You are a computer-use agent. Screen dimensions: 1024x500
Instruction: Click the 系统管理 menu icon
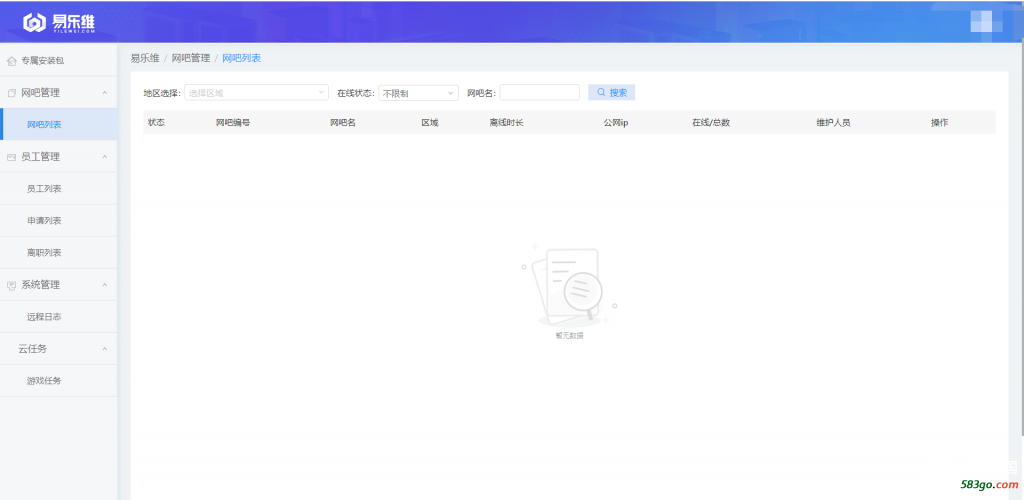(x=12, y=285)
